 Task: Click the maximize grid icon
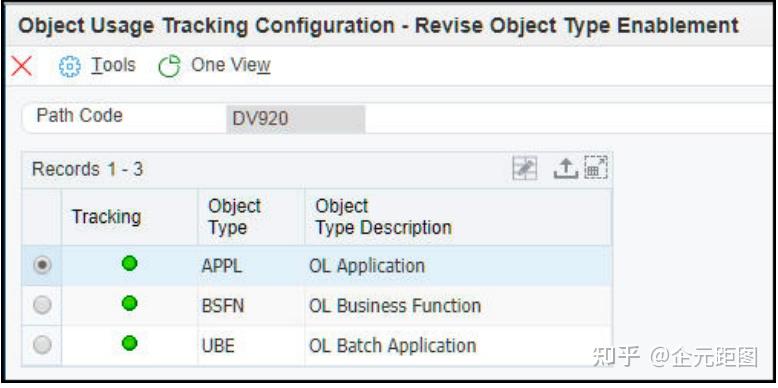click(596, 168)
